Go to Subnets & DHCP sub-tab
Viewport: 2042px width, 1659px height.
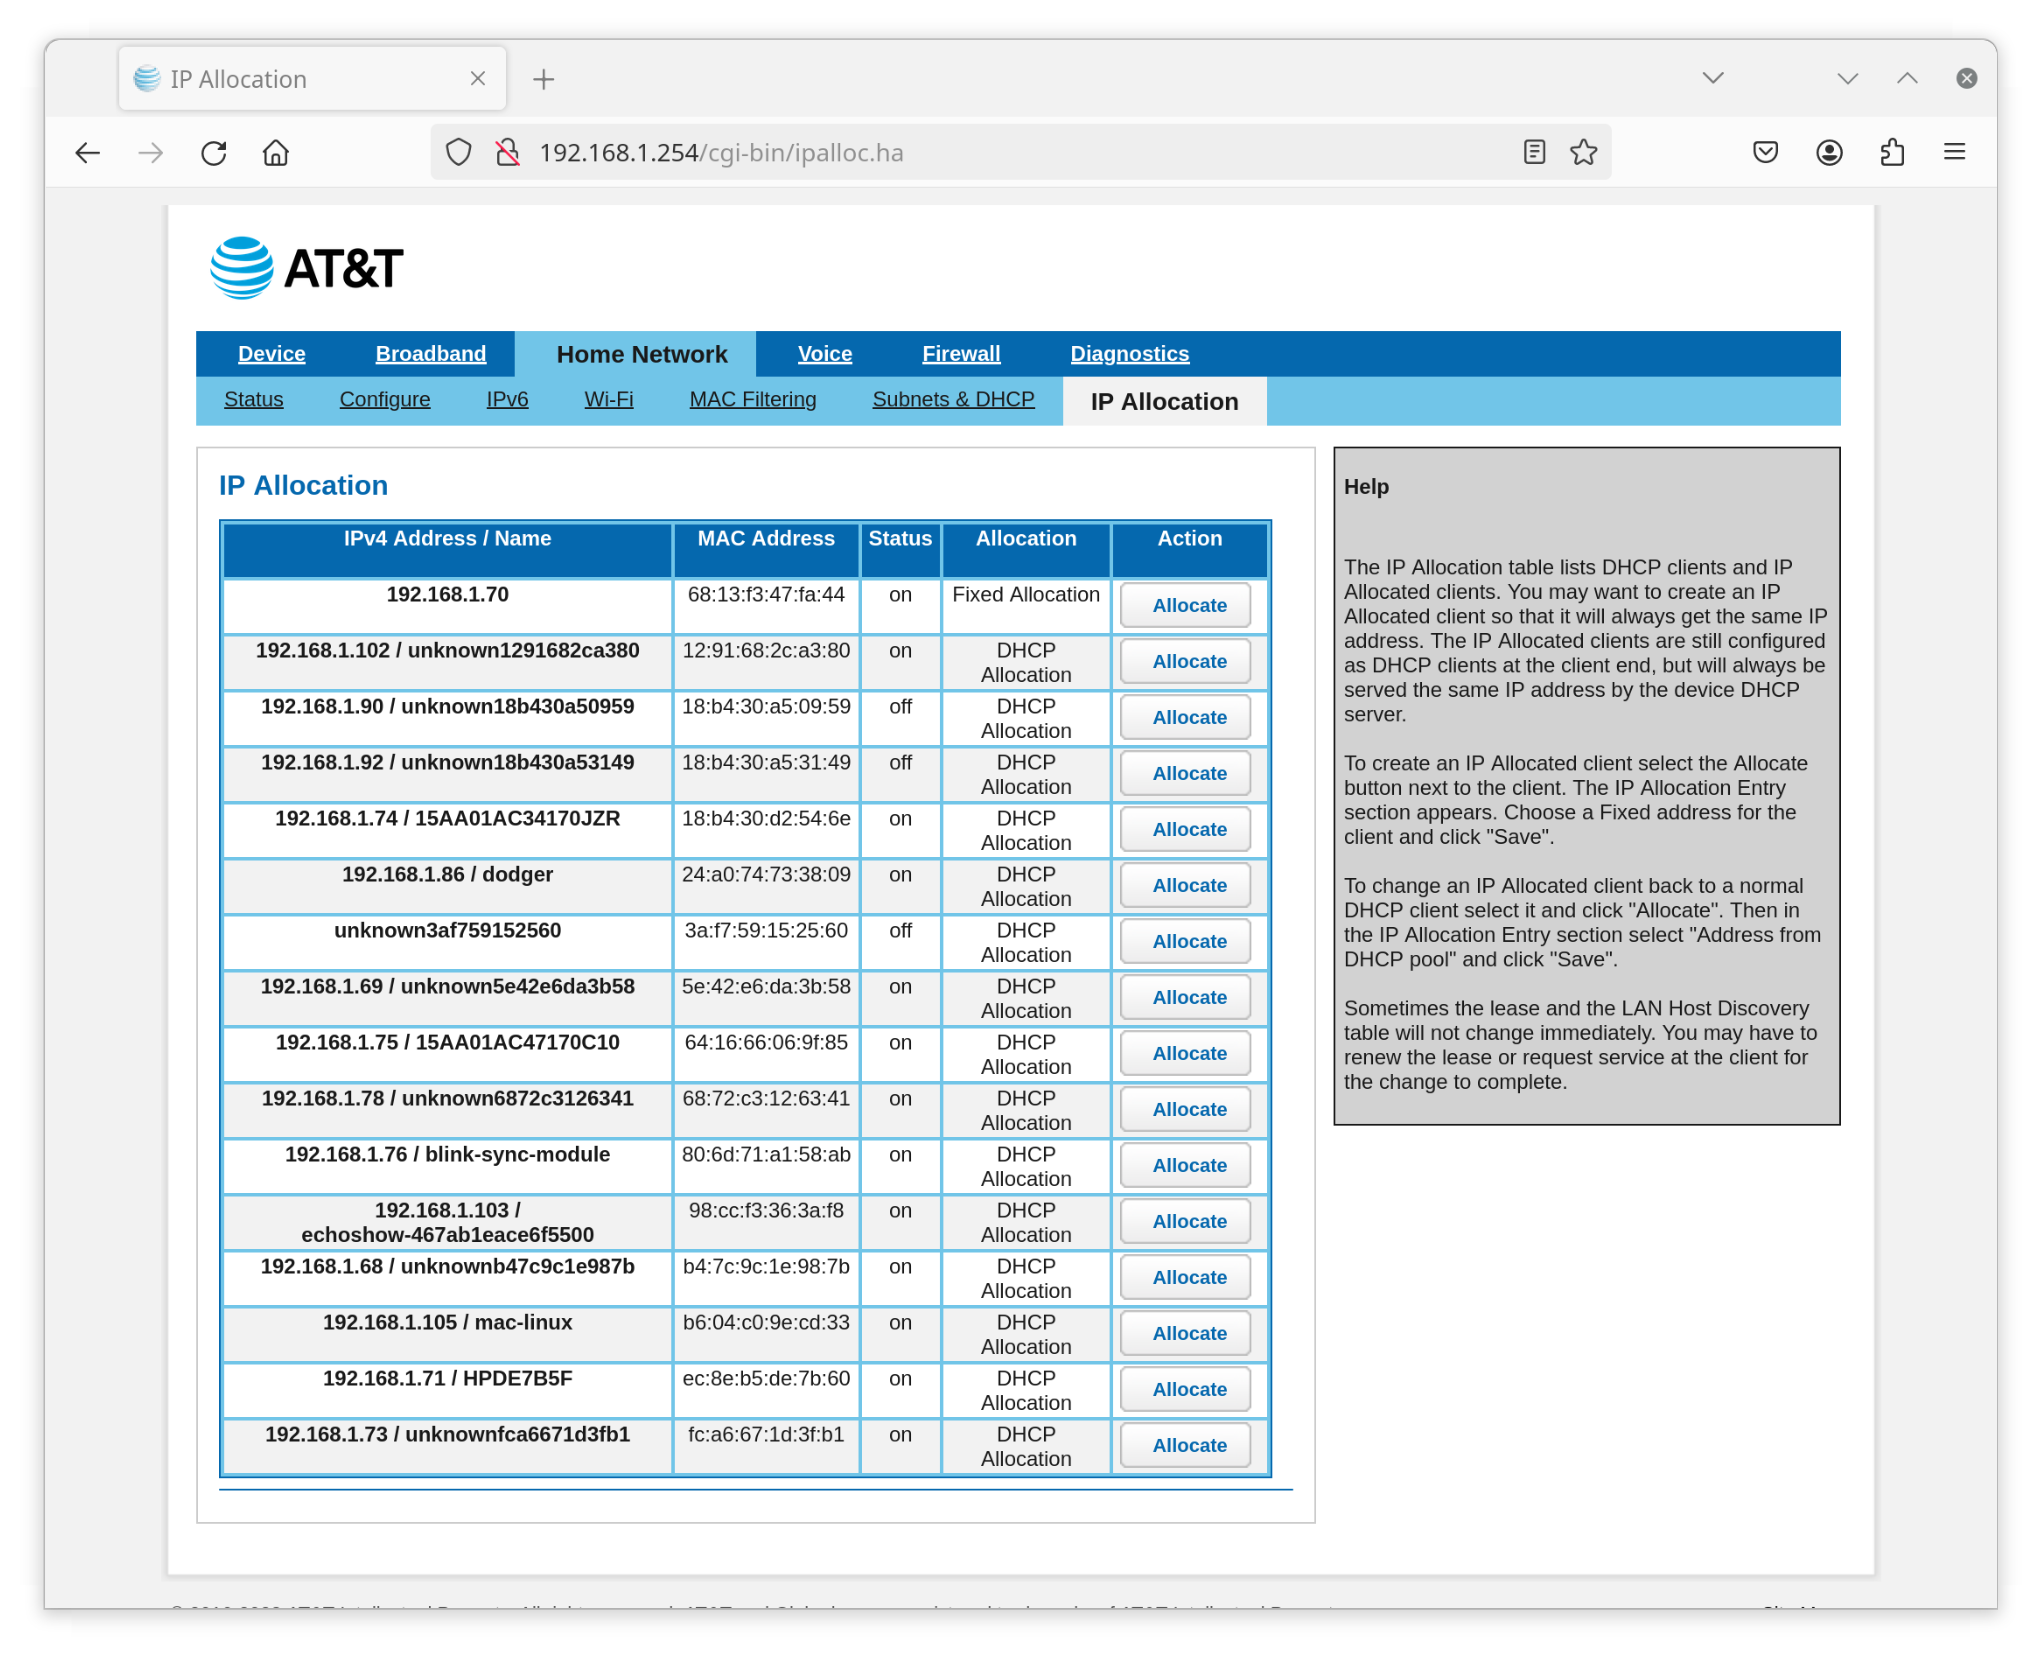tap(953, 400)
